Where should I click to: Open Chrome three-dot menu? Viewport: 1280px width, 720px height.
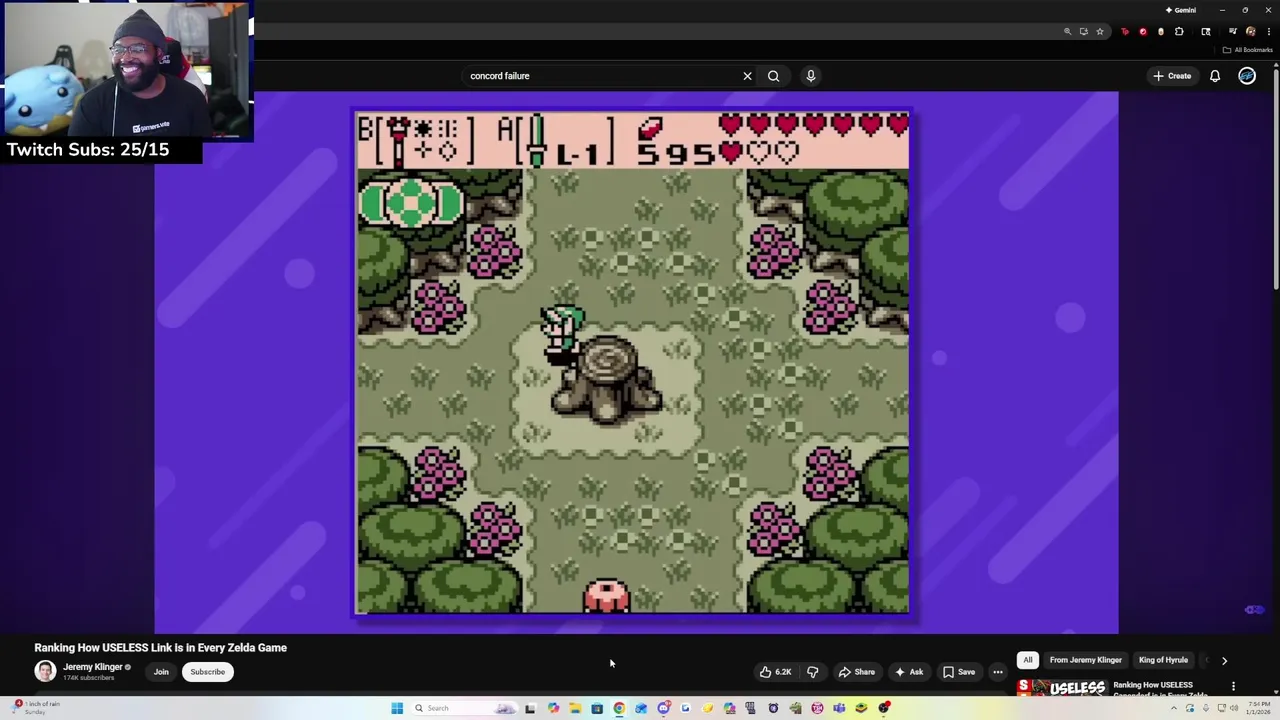pyautogui.click(x=1268, y=32)
